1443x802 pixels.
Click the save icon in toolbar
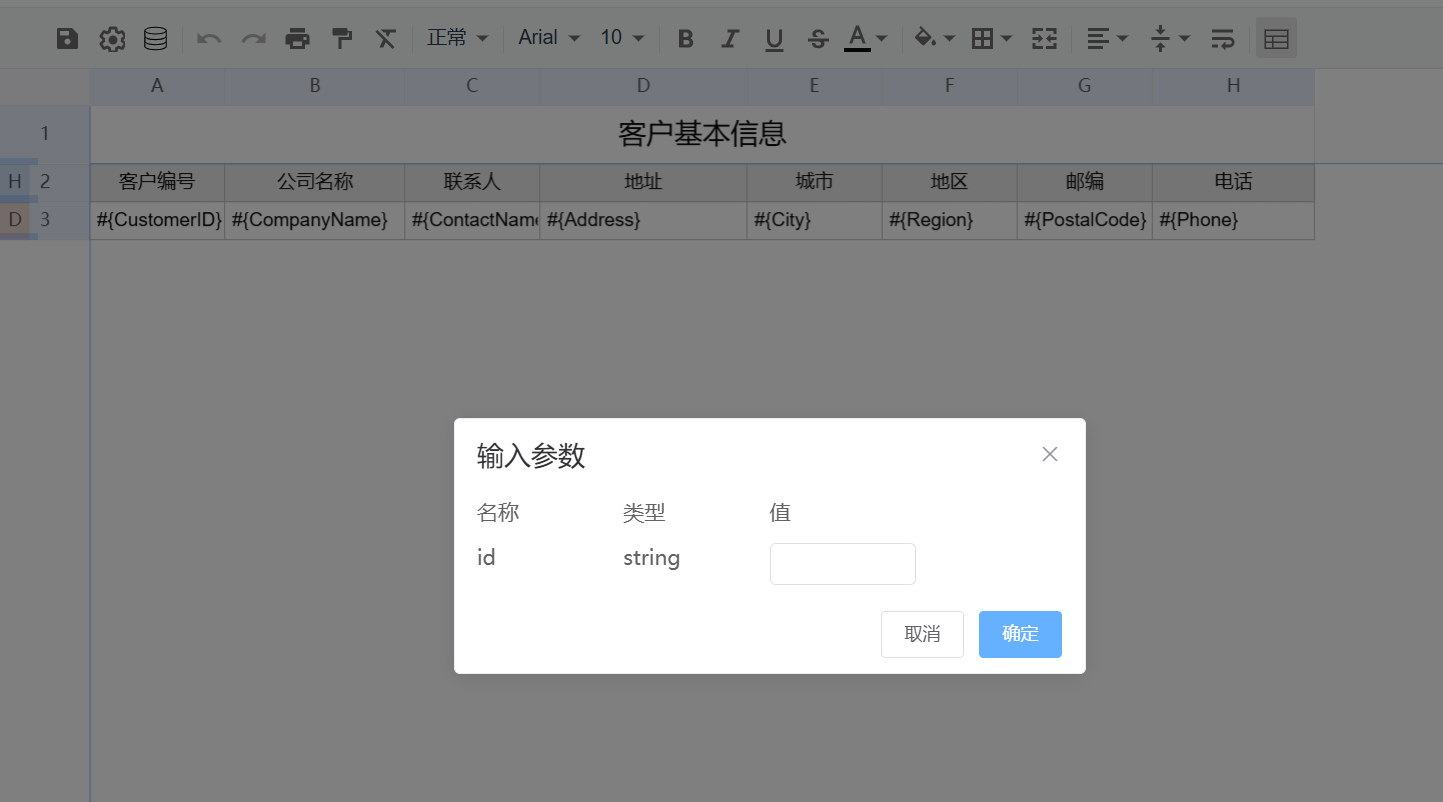click(67, 39)
